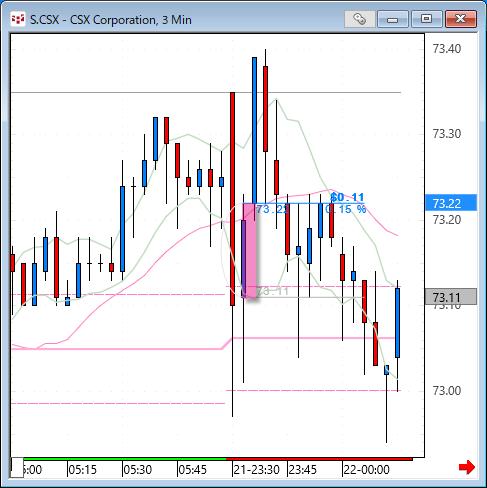Click the 23:45 time axis label
Viewport: 487px width, 488px height.
pyautogui.click(x=302, y=470)
